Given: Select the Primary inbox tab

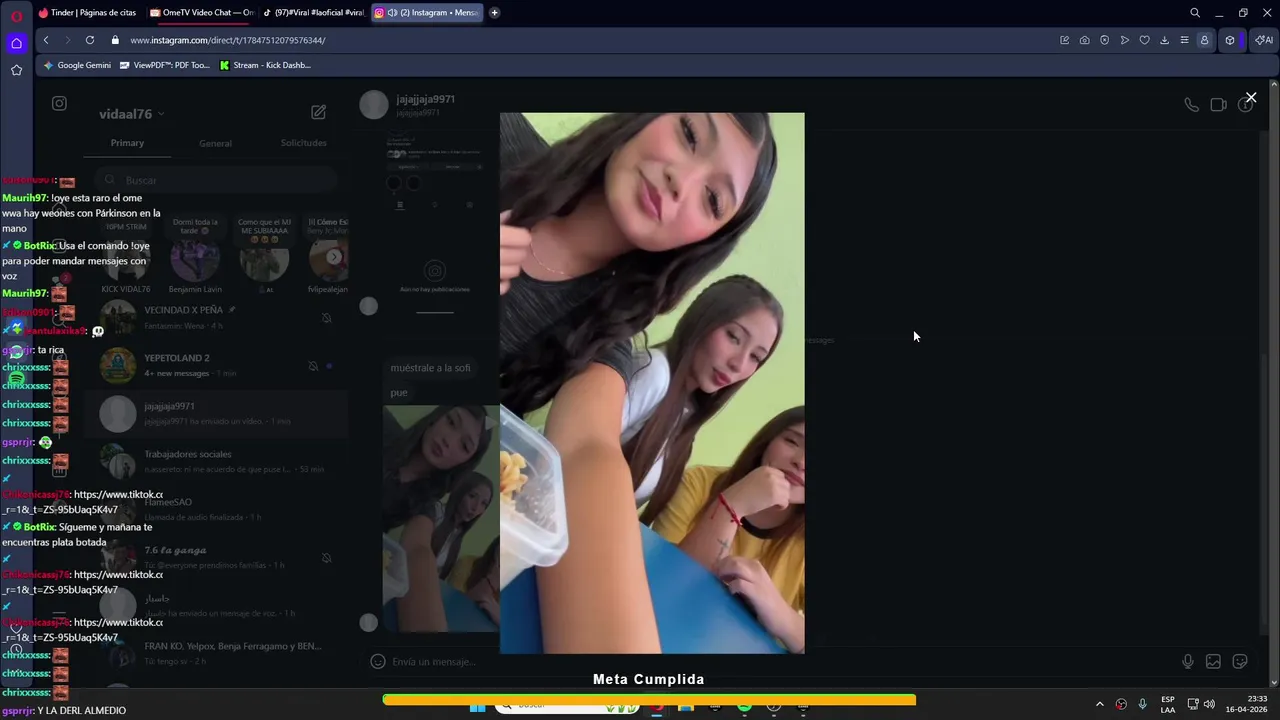Looking at the screenshot, I should [x=127, y=143].
